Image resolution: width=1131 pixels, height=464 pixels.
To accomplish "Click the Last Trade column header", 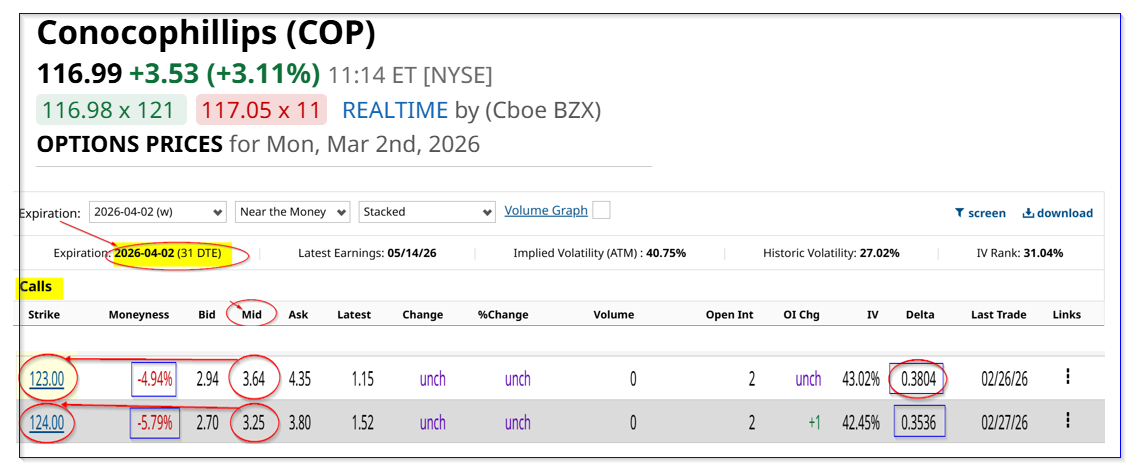I will click(998, 314).
